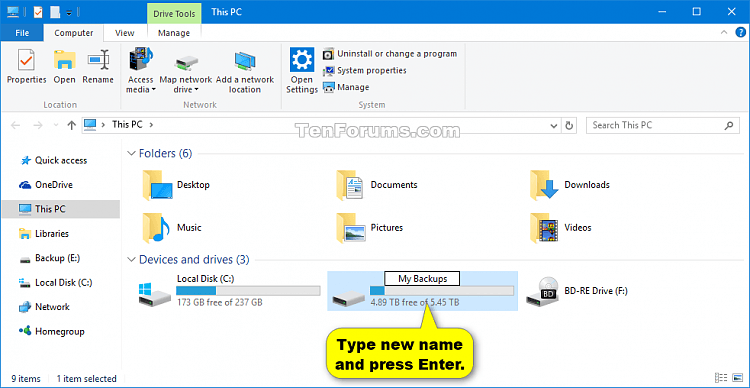Switch to the Computer ribbon tab
This screenshot has width=750, height=388.
pyautogui.click(x=74, y=33)
